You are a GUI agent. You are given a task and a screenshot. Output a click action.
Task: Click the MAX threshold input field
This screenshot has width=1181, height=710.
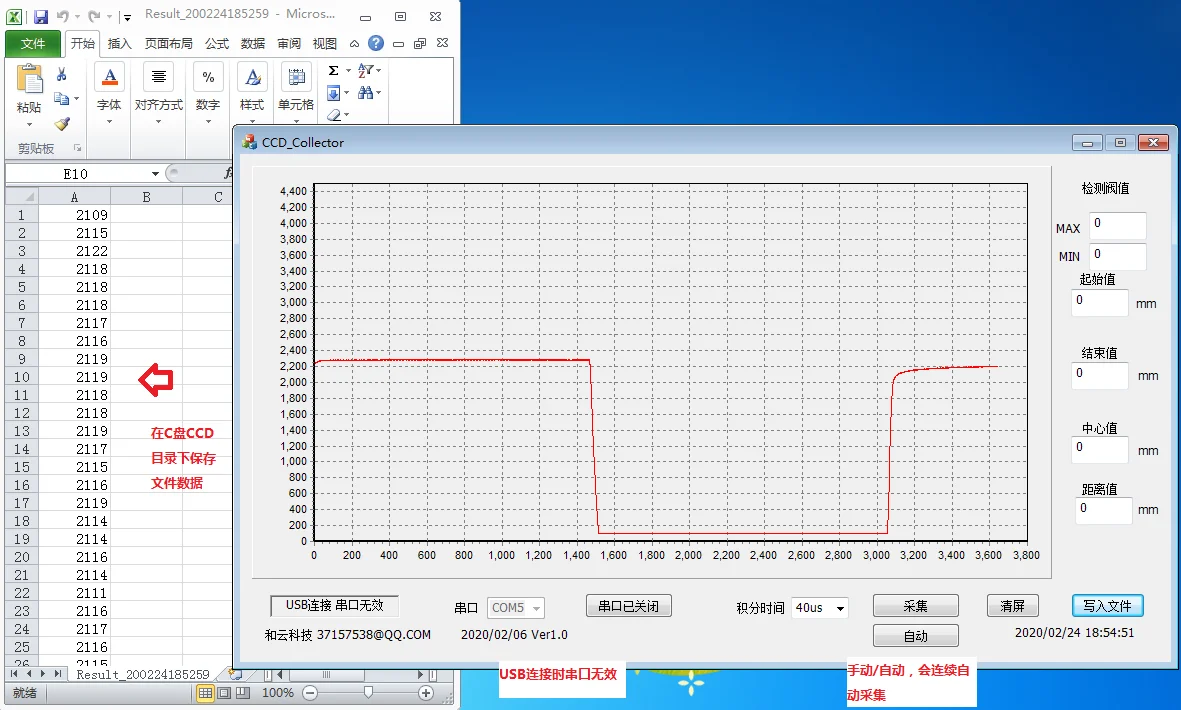pyautogui.click(x=1117, y=225)
